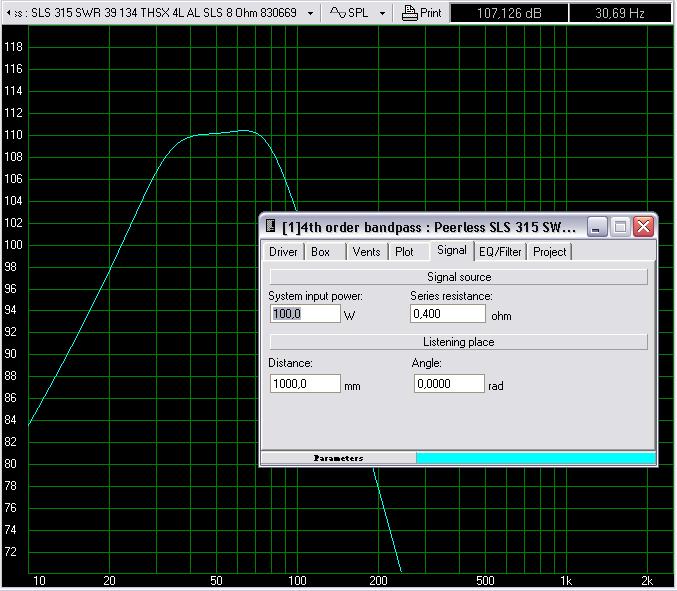Click the Listening place section header
The image size is (677, 591).
pos(459,342)
